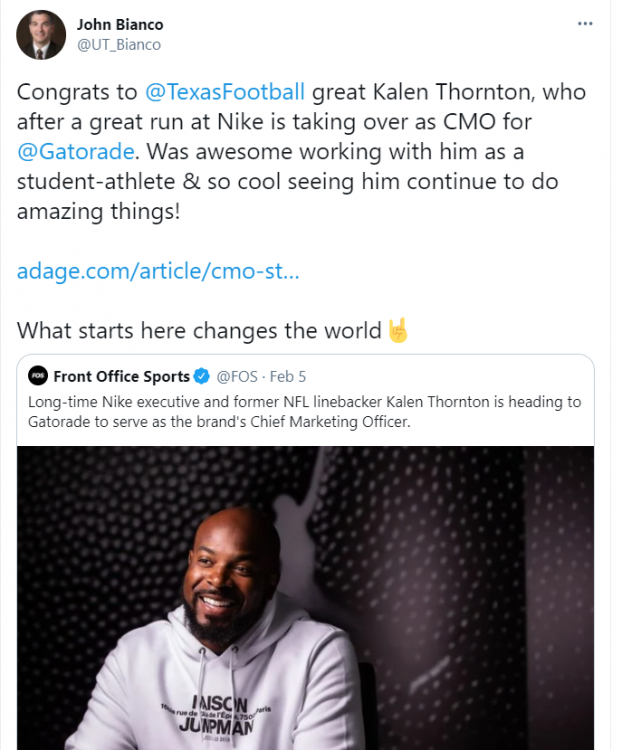Click the @UT_Bianco handle
Image resolution: width=622 pixels, height=750 pixels.
[119, 44]
